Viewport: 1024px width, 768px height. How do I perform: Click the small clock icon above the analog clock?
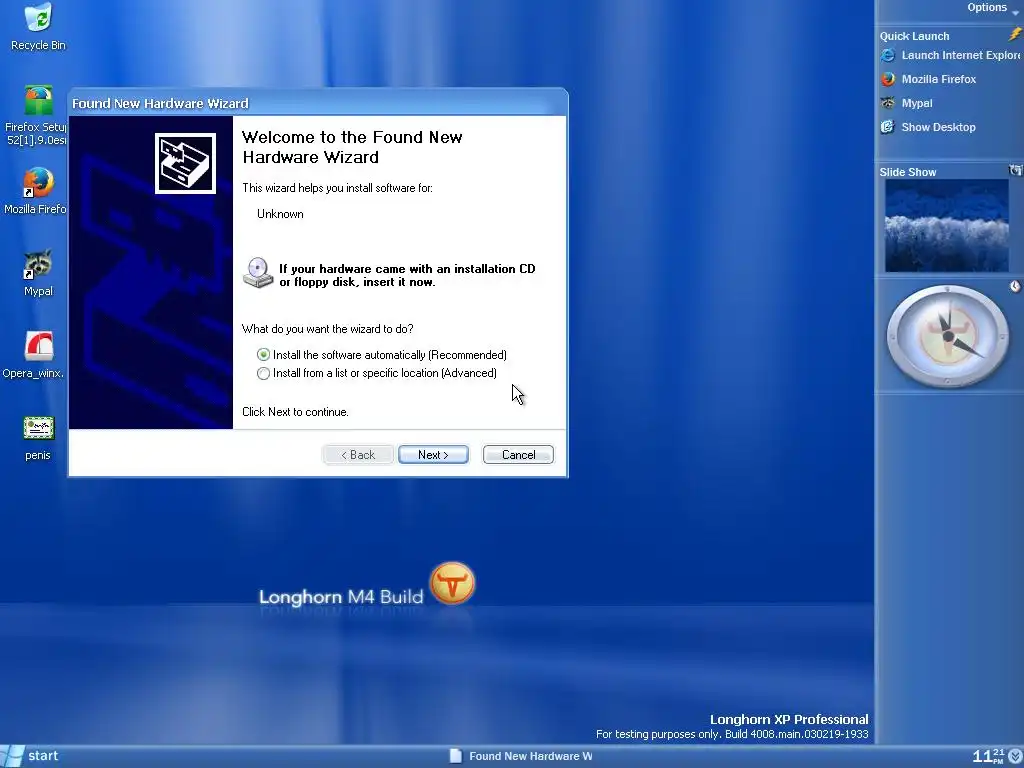1015,286
